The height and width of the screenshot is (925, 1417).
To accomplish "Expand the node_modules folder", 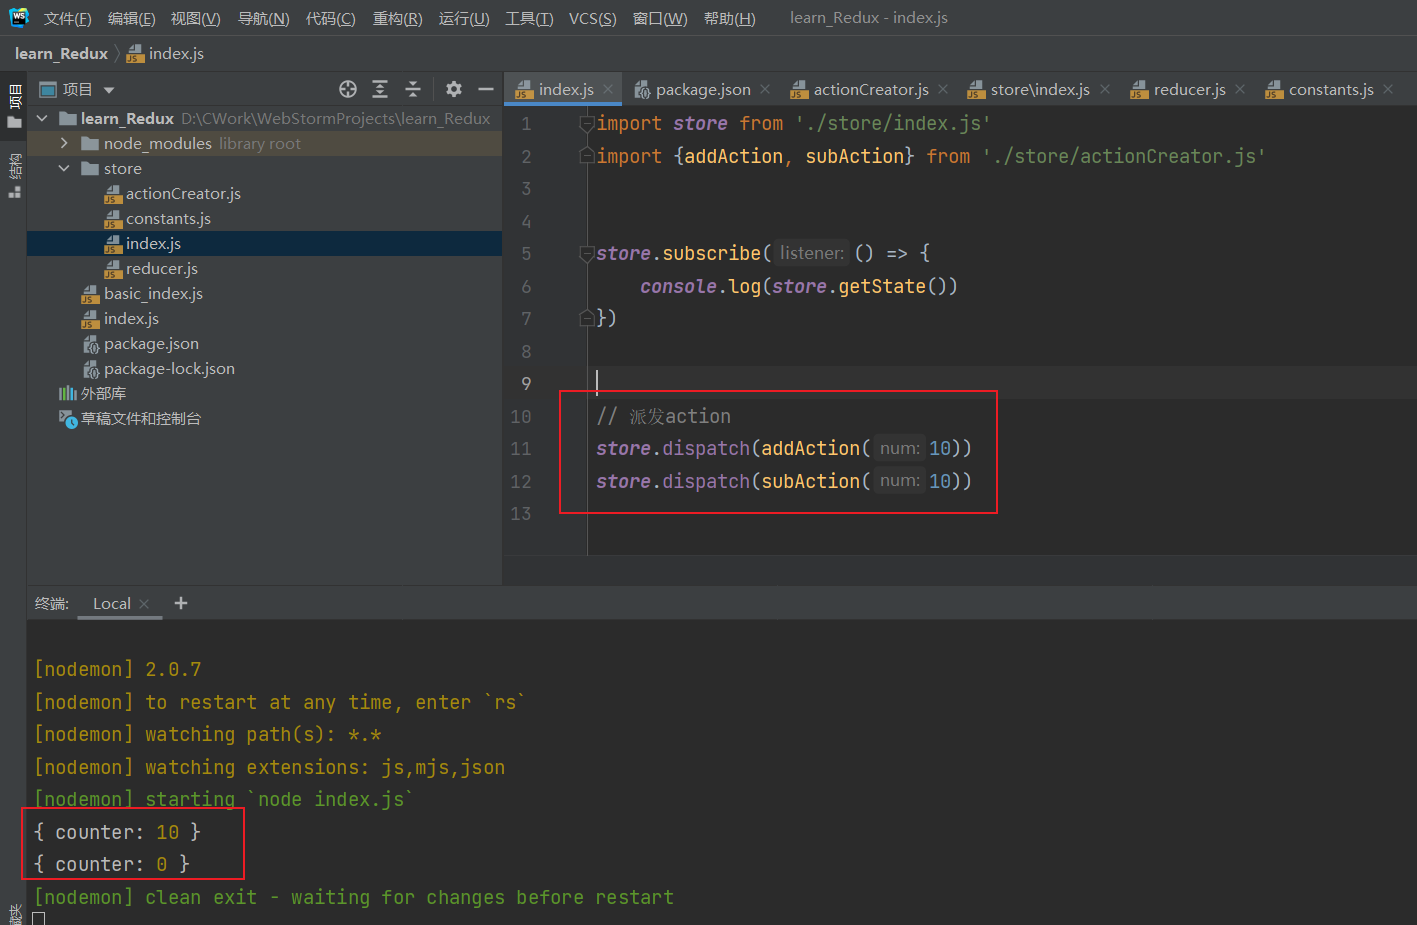I will click(x=64, y=143).
